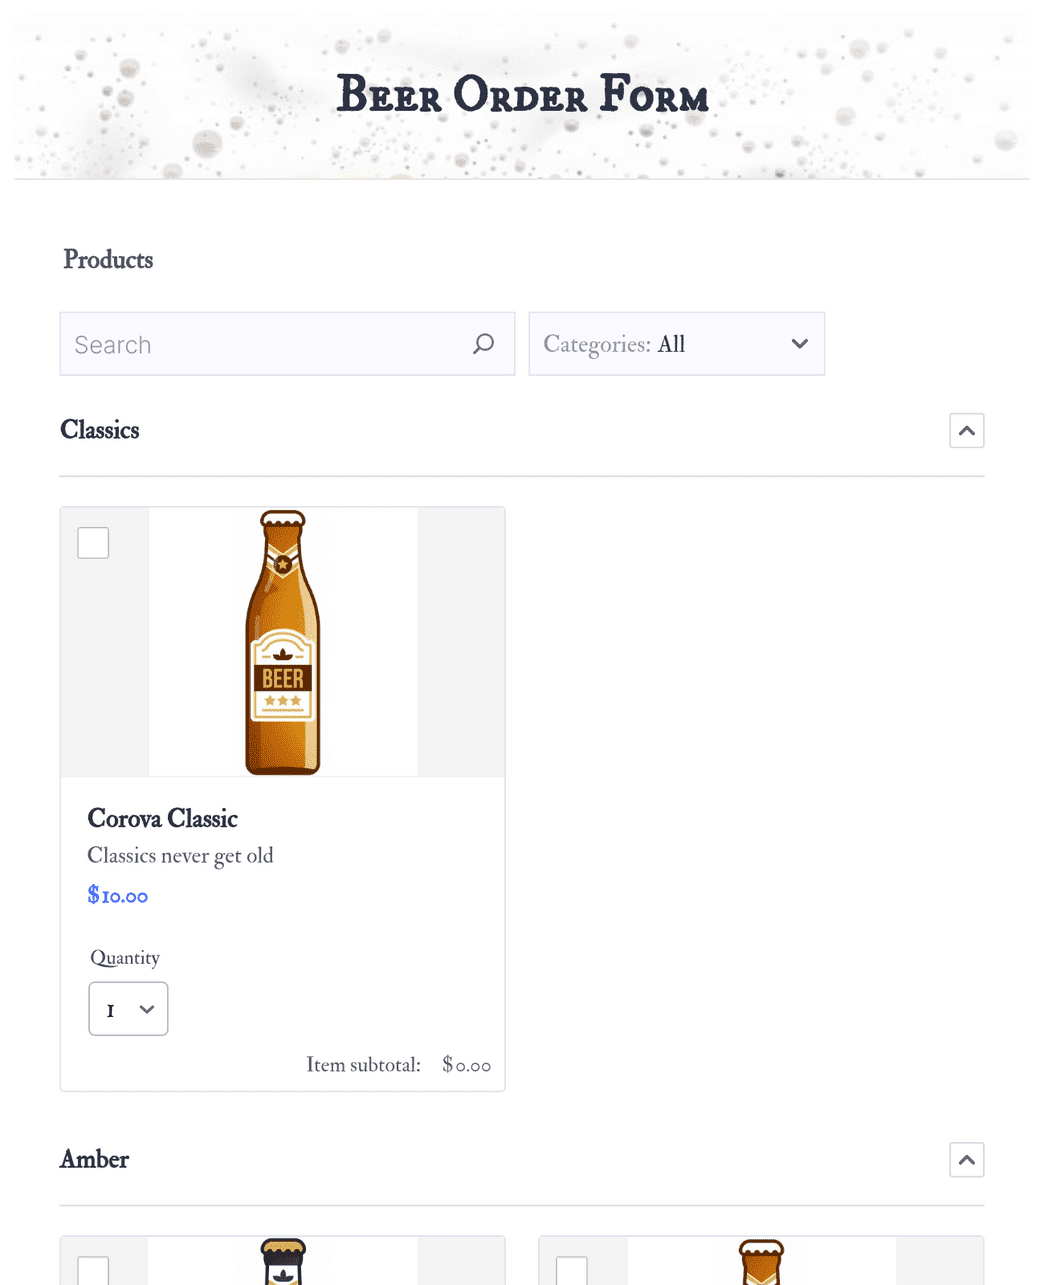Click the Amber section heading
1044x1285 pixels.
(94, 1159)
